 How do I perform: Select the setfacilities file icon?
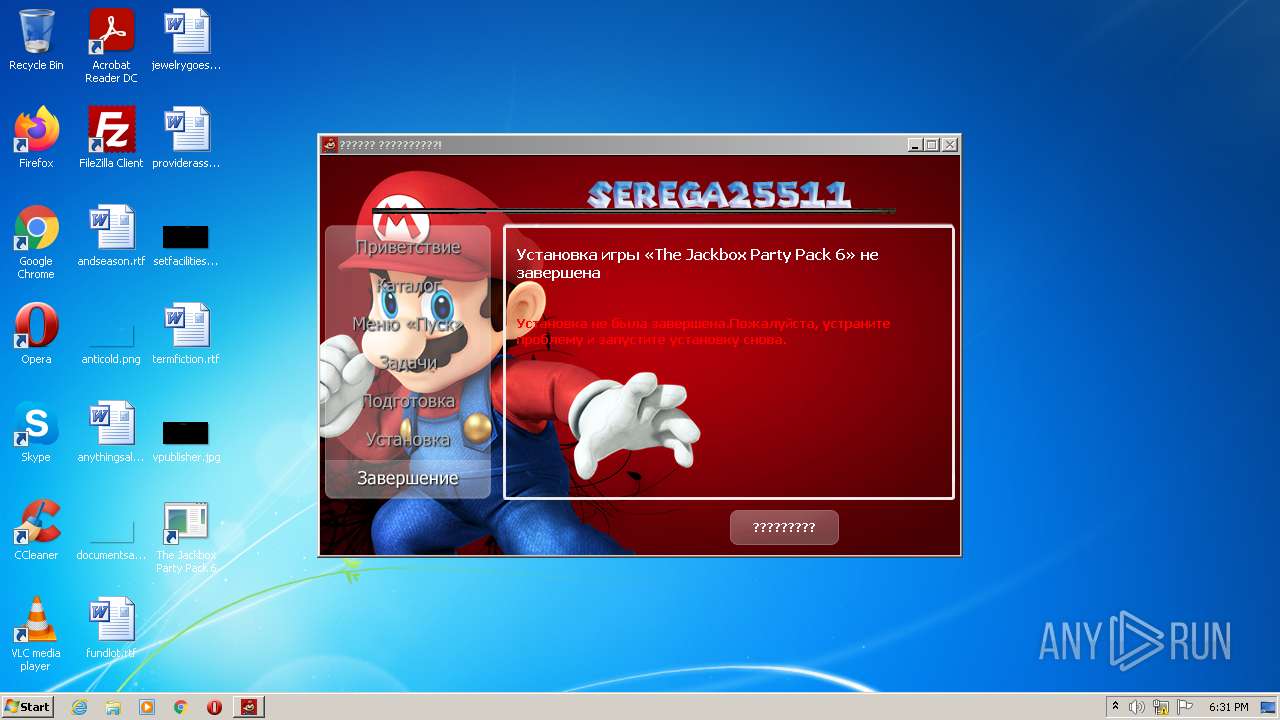click(x=186, y=242)
